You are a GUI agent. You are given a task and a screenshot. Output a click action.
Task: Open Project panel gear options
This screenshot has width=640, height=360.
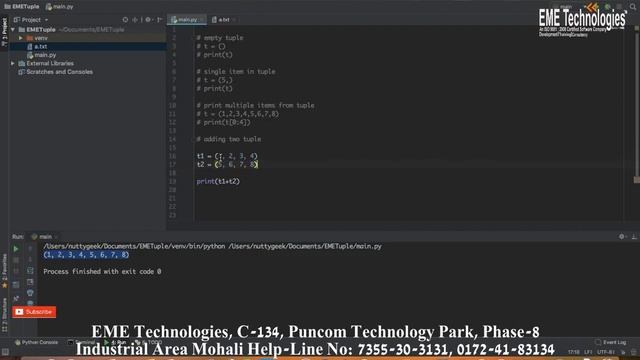pyautogui.click(x=148, y=20)
